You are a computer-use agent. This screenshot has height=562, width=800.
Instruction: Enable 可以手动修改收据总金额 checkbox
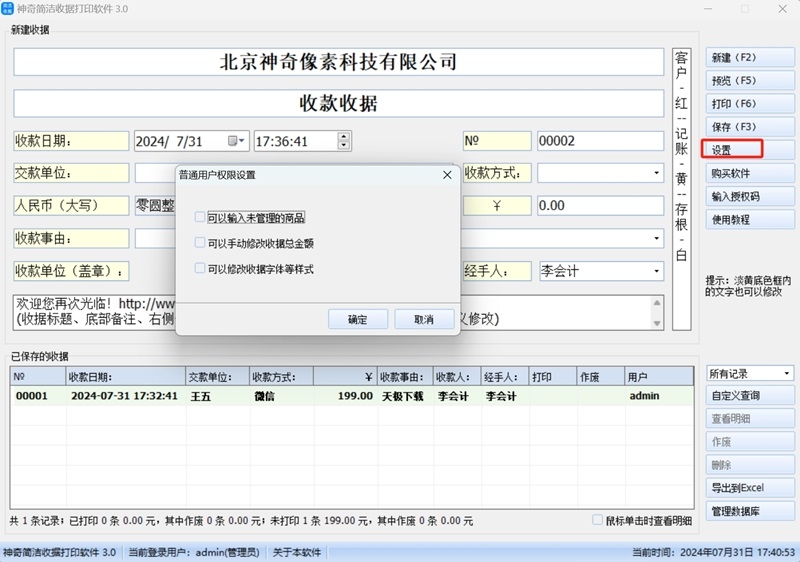click(x=200, y=243)
